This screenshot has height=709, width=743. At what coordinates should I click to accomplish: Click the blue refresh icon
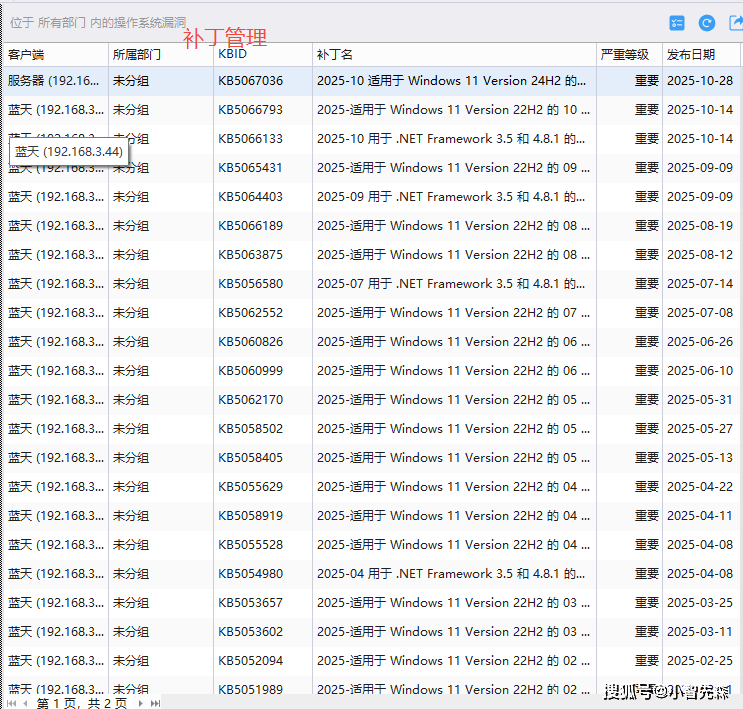click(x=707, y=23)
